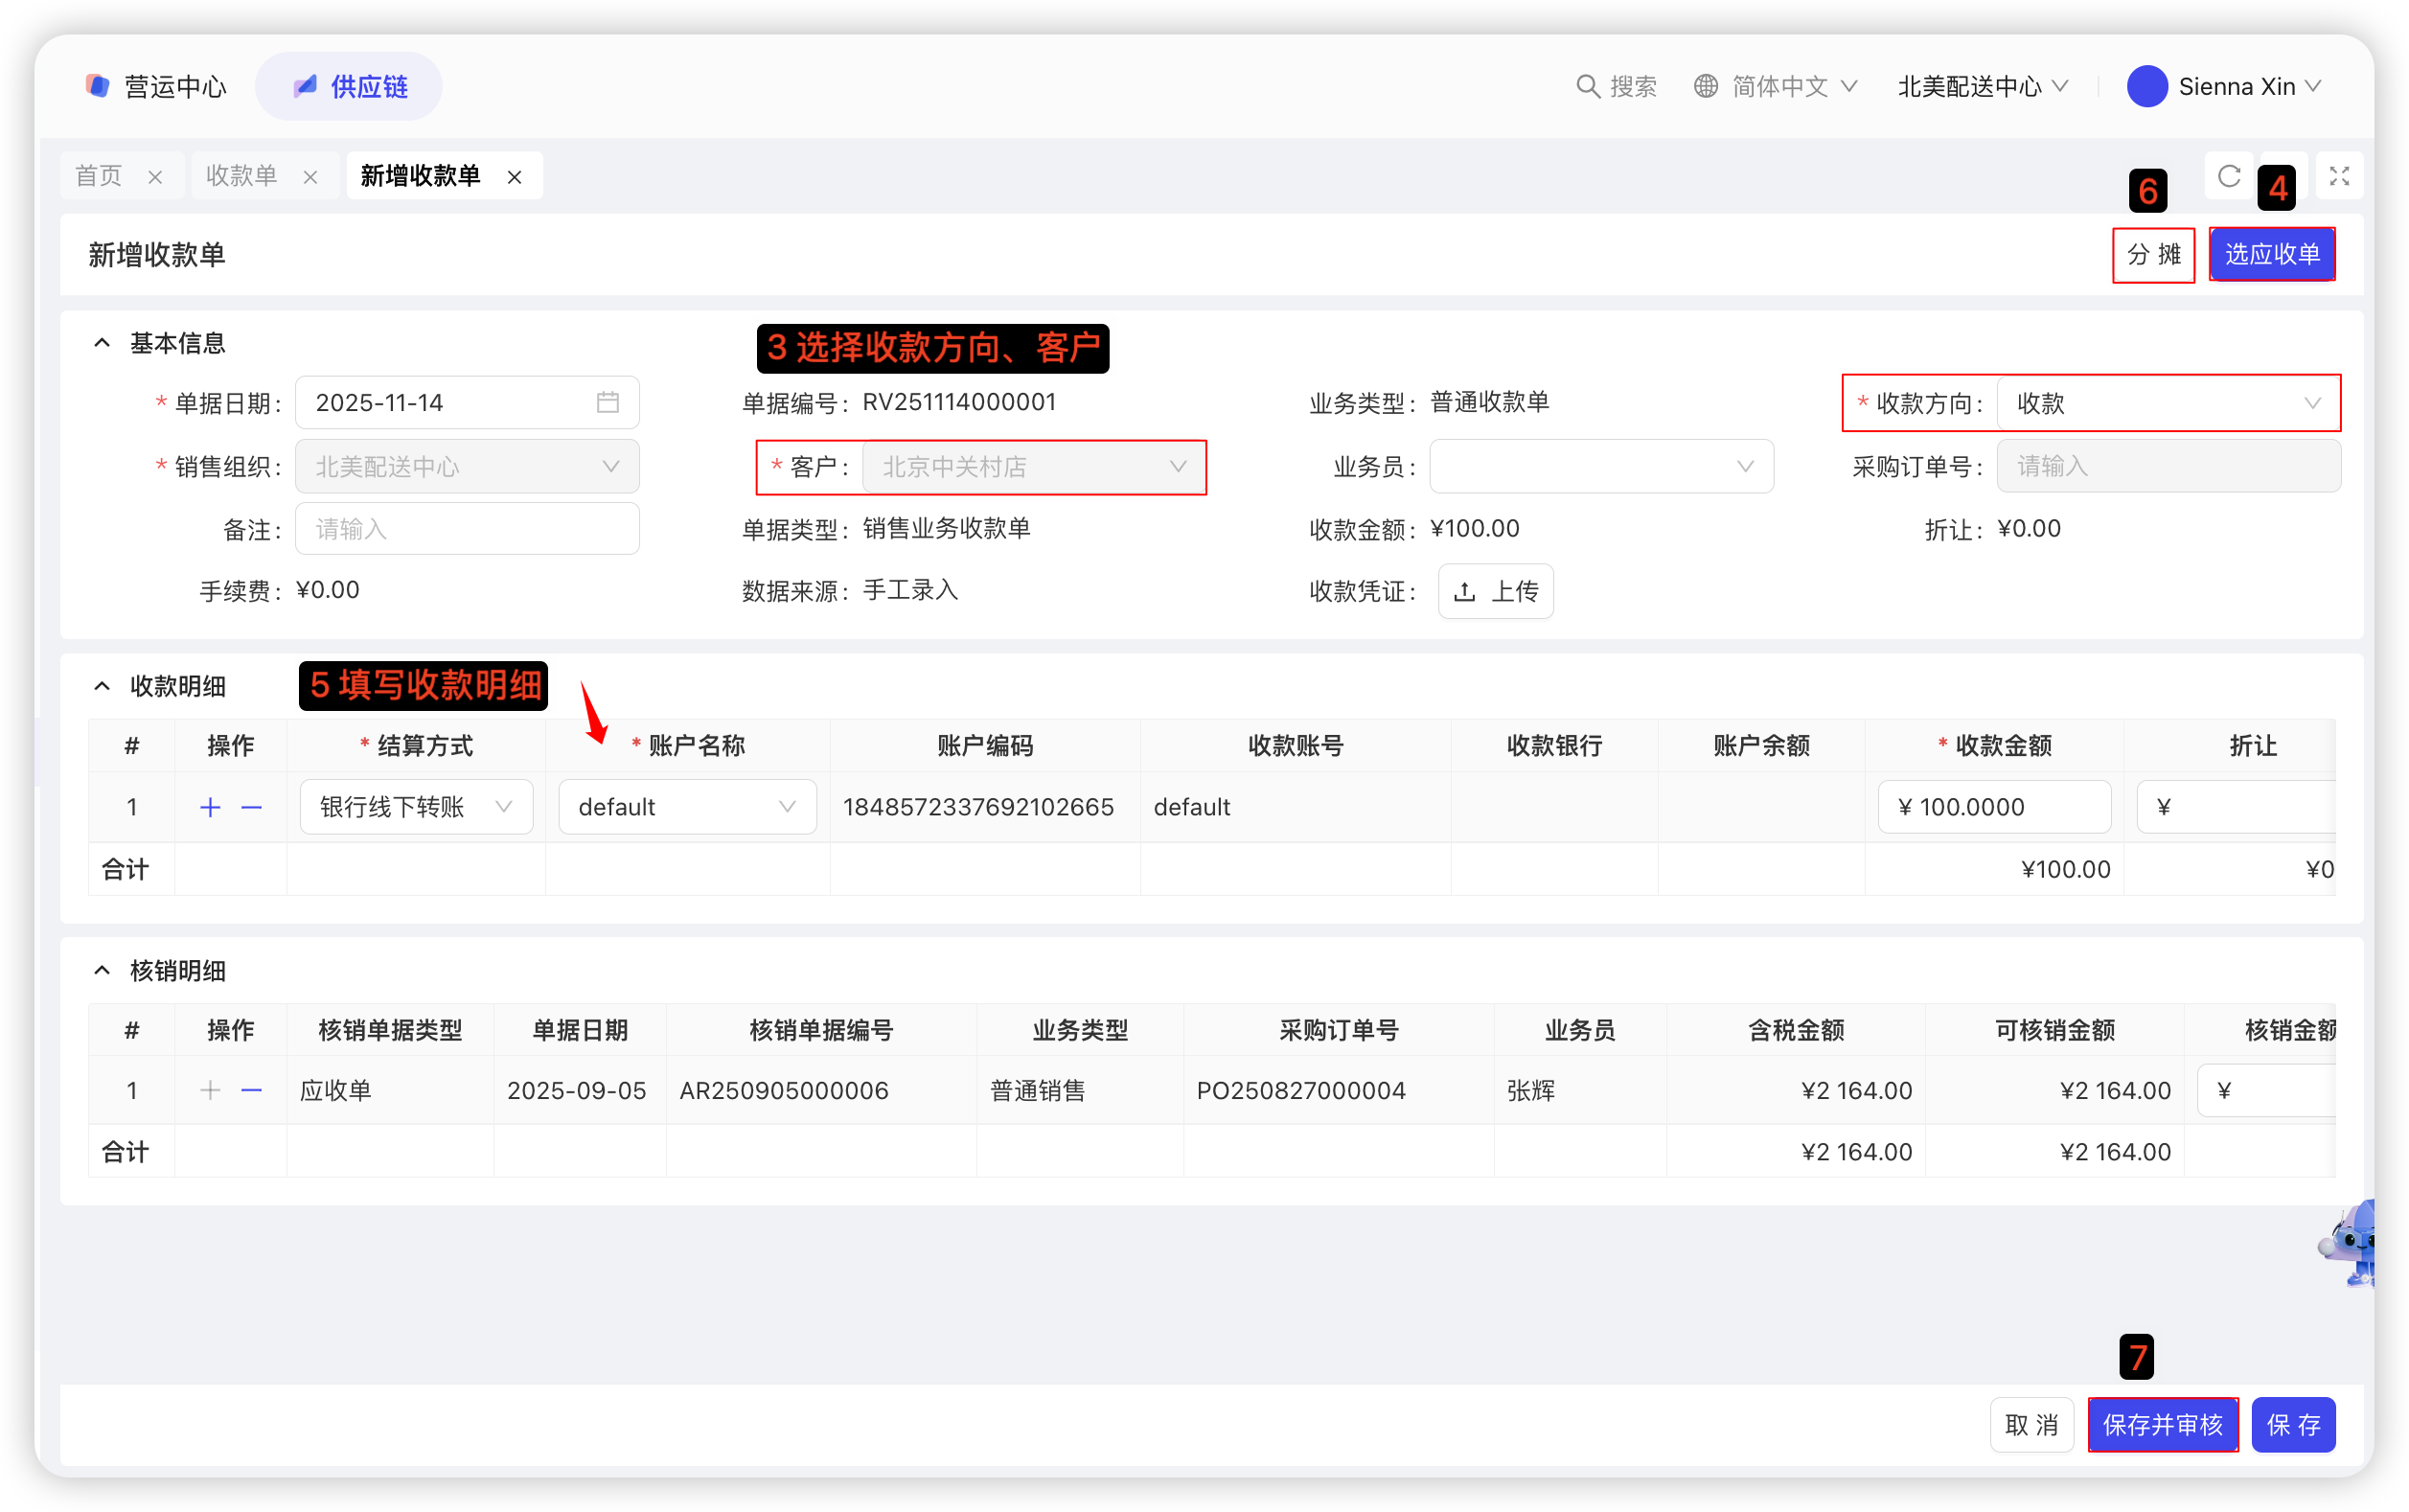This screenshot has height=1512, width=2409.
Task: Switch to the 首页 tab
Action: pos(99,176)
